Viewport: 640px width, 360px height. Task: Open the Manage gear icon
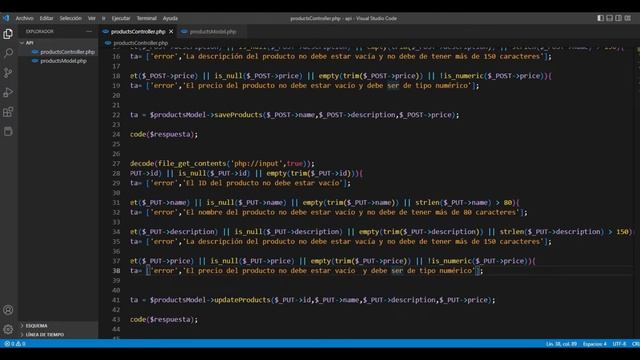coord(8,329)
